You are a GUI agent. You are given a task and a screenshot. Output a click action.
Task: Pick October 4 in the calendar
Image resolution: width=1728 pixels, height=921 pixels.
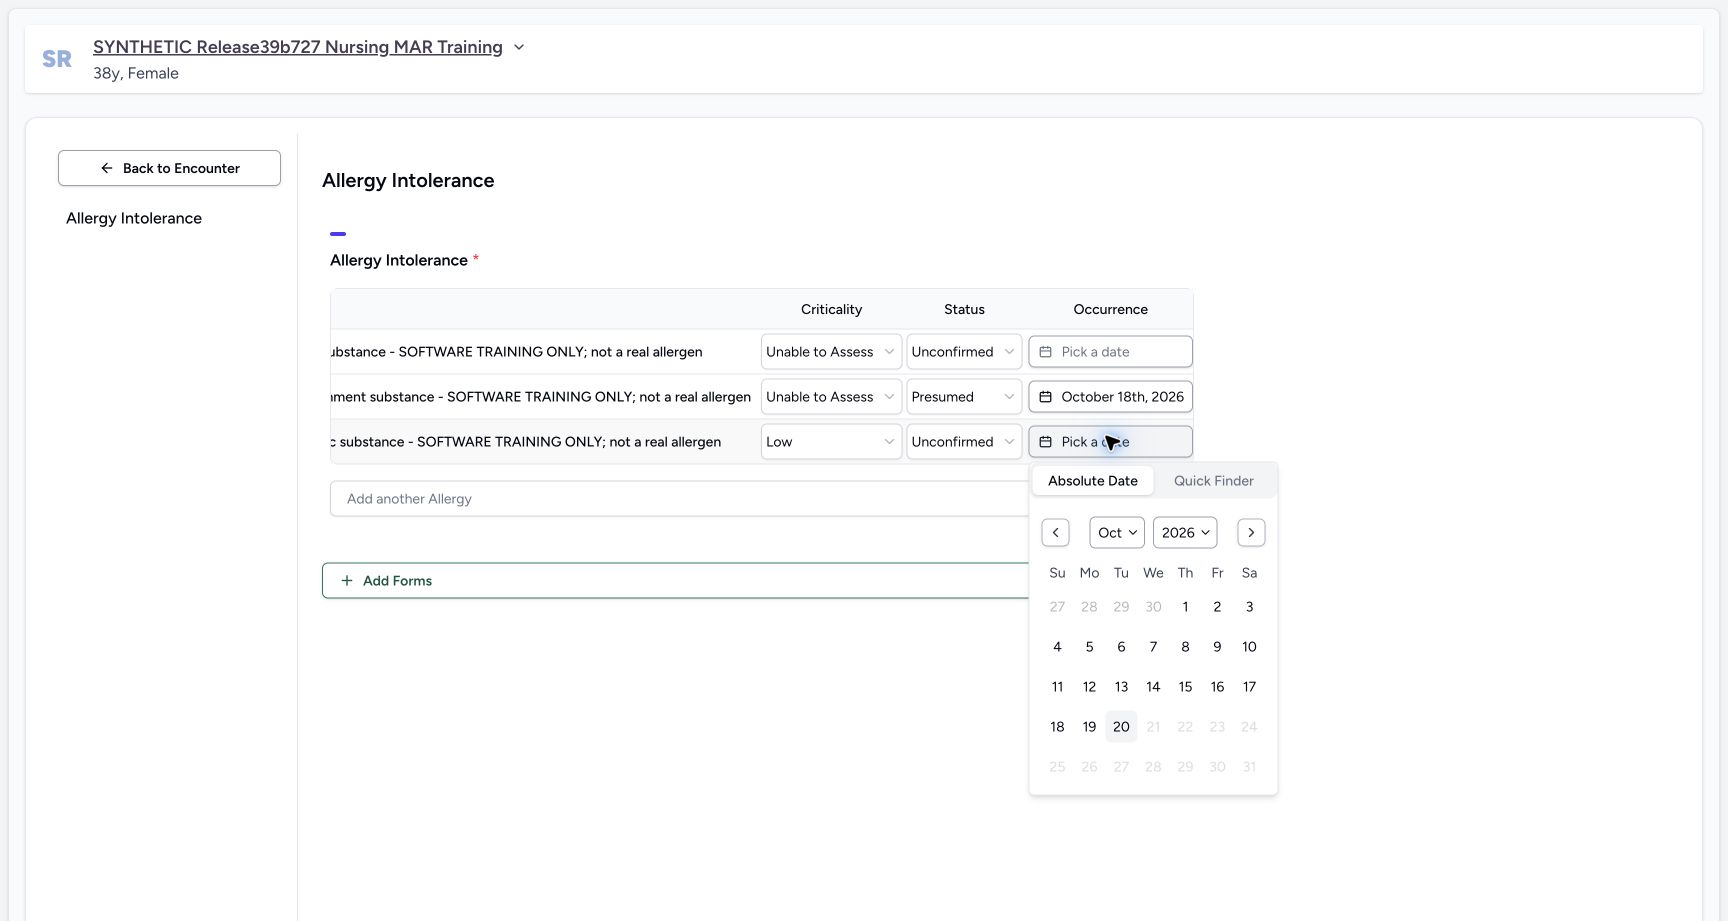coord(1057,647)
